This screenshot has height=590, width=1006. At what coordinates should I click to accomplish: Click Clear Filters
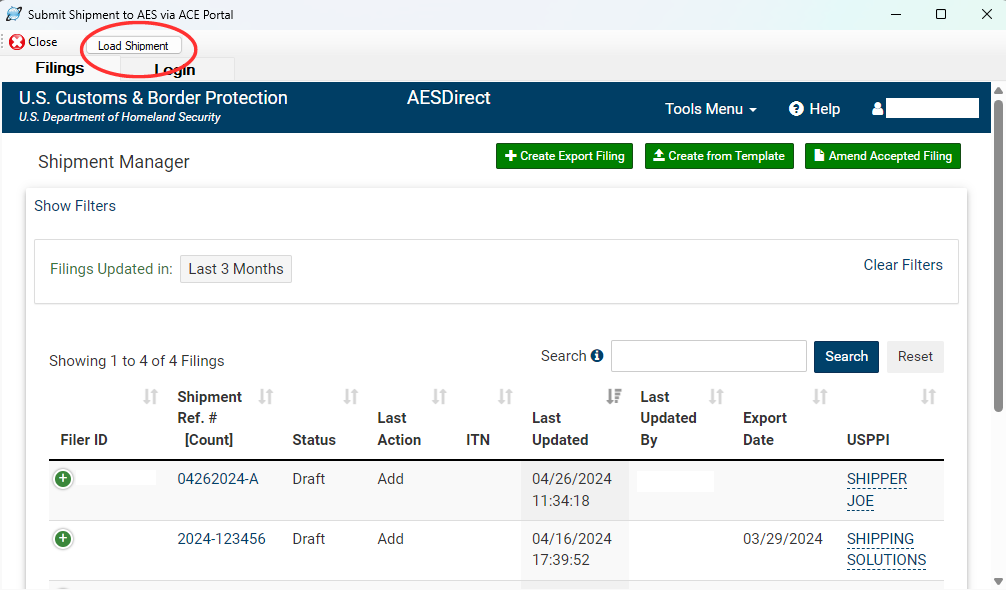903,264
